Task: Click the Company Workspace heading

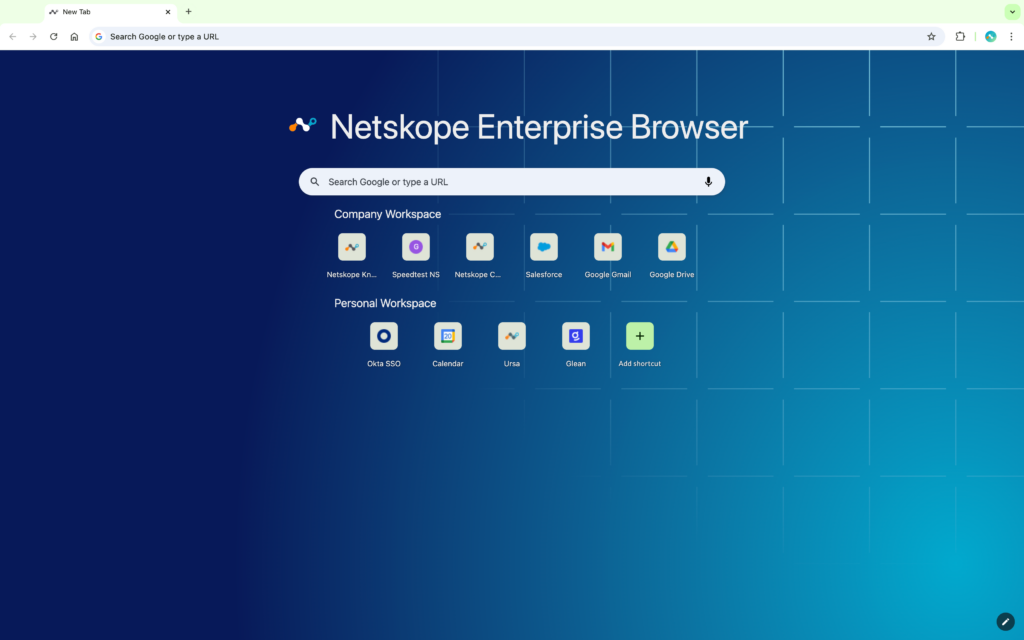Action: point(387,214)
